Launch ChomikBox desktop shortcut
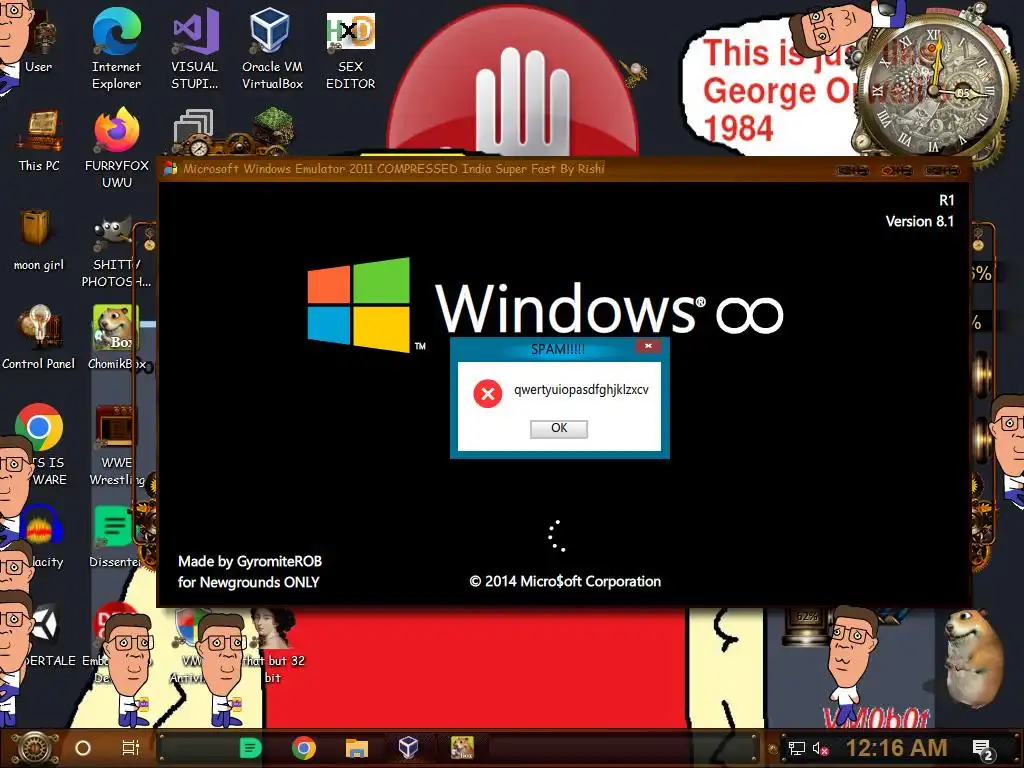Screen dimensions: 1024x768 click(x=116, y=336)
